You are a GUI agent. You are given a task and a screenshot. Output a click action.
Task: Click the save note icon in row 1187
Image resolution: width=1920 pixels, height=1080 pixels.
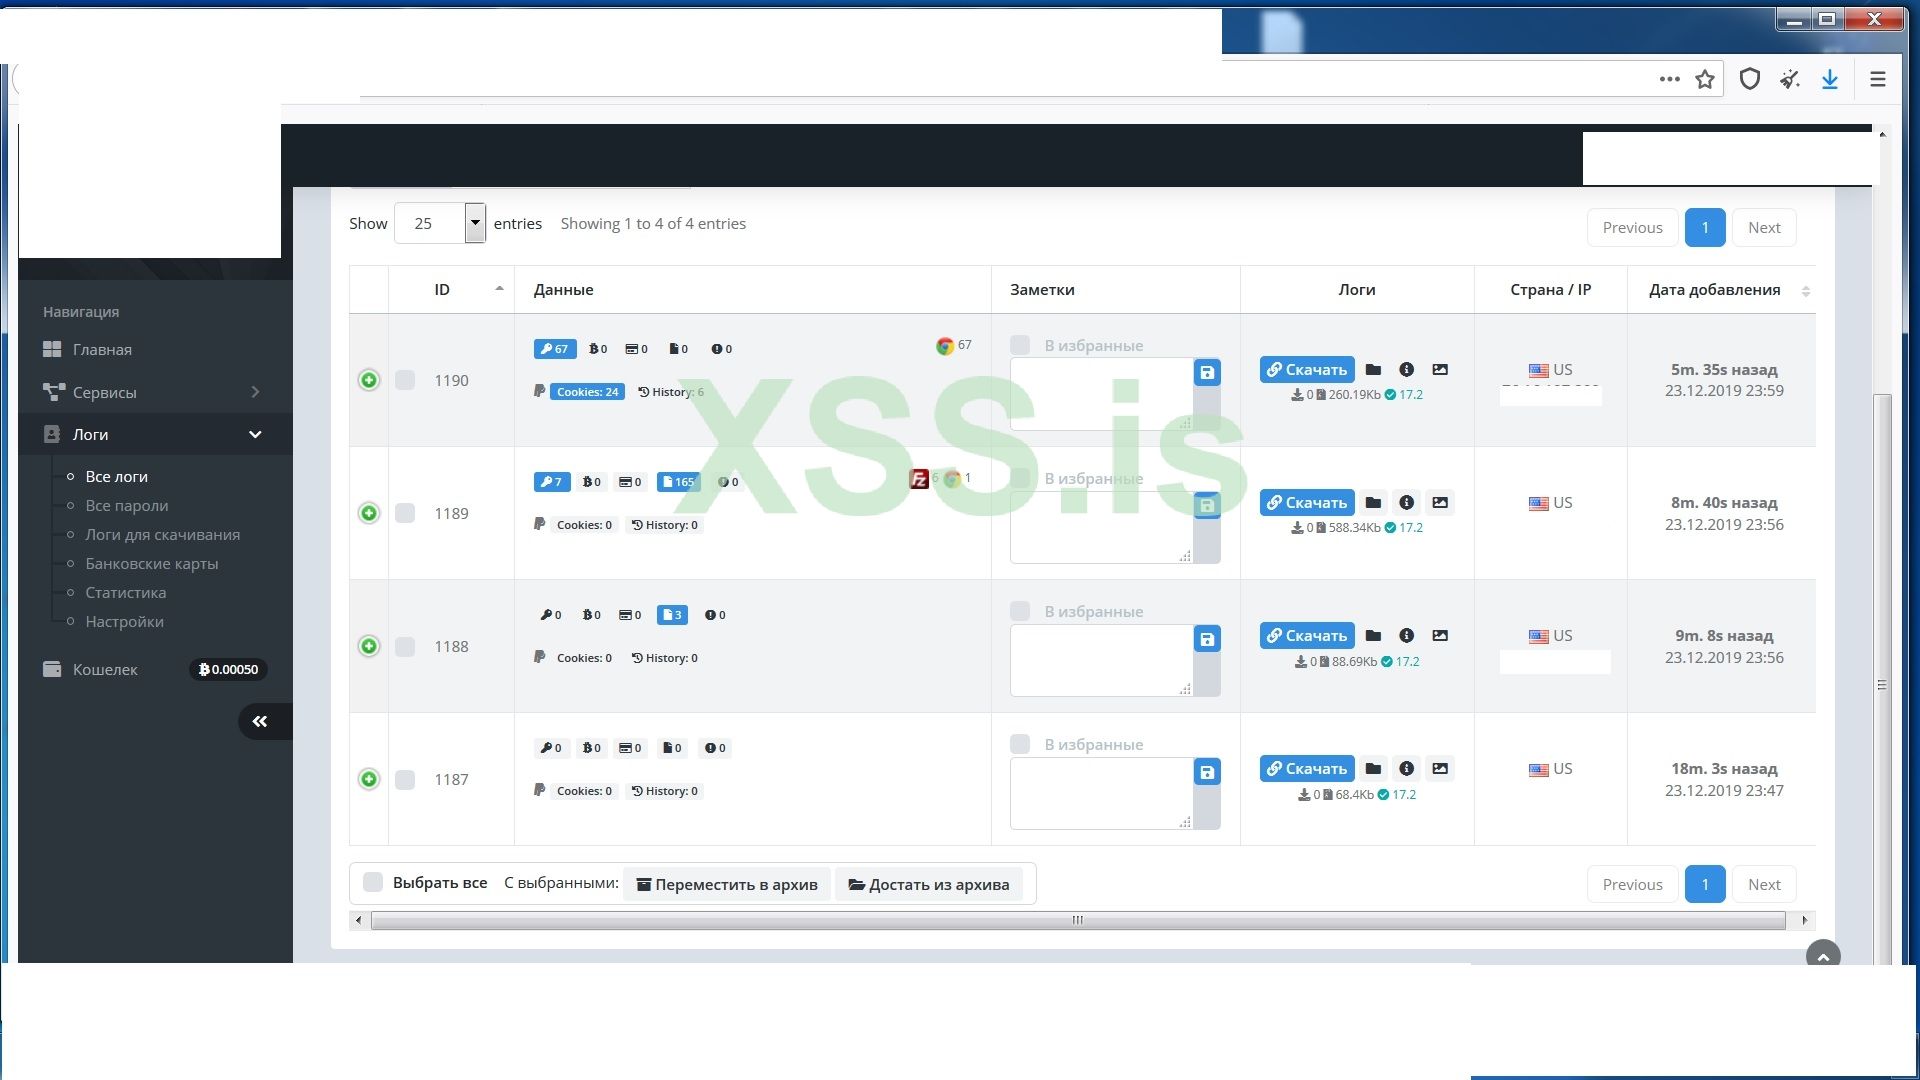(1207, 772)
